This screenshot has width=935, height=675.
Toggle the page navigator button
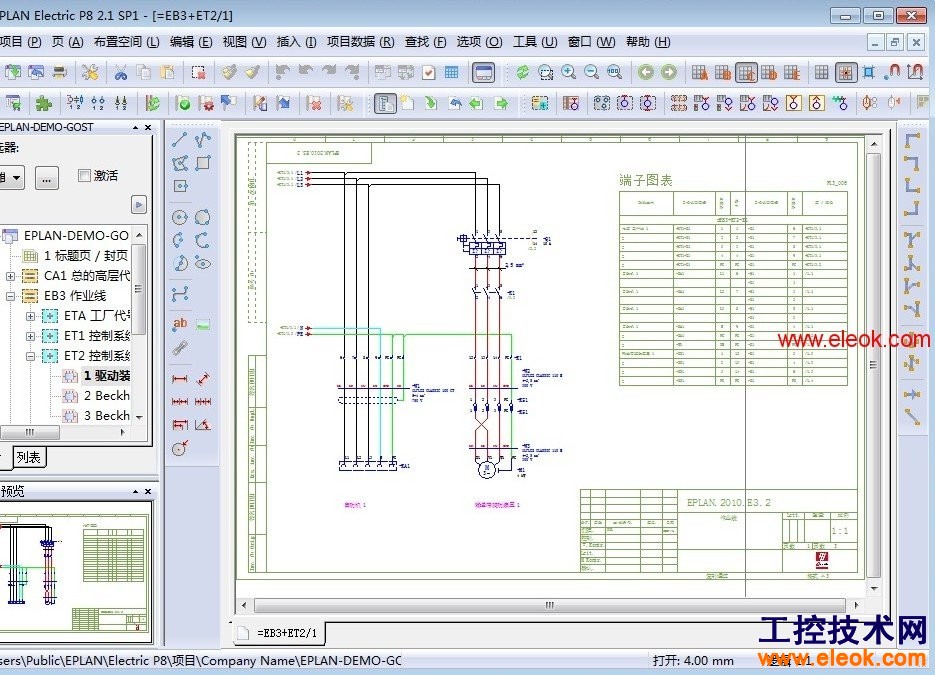(x=385, y=103)
